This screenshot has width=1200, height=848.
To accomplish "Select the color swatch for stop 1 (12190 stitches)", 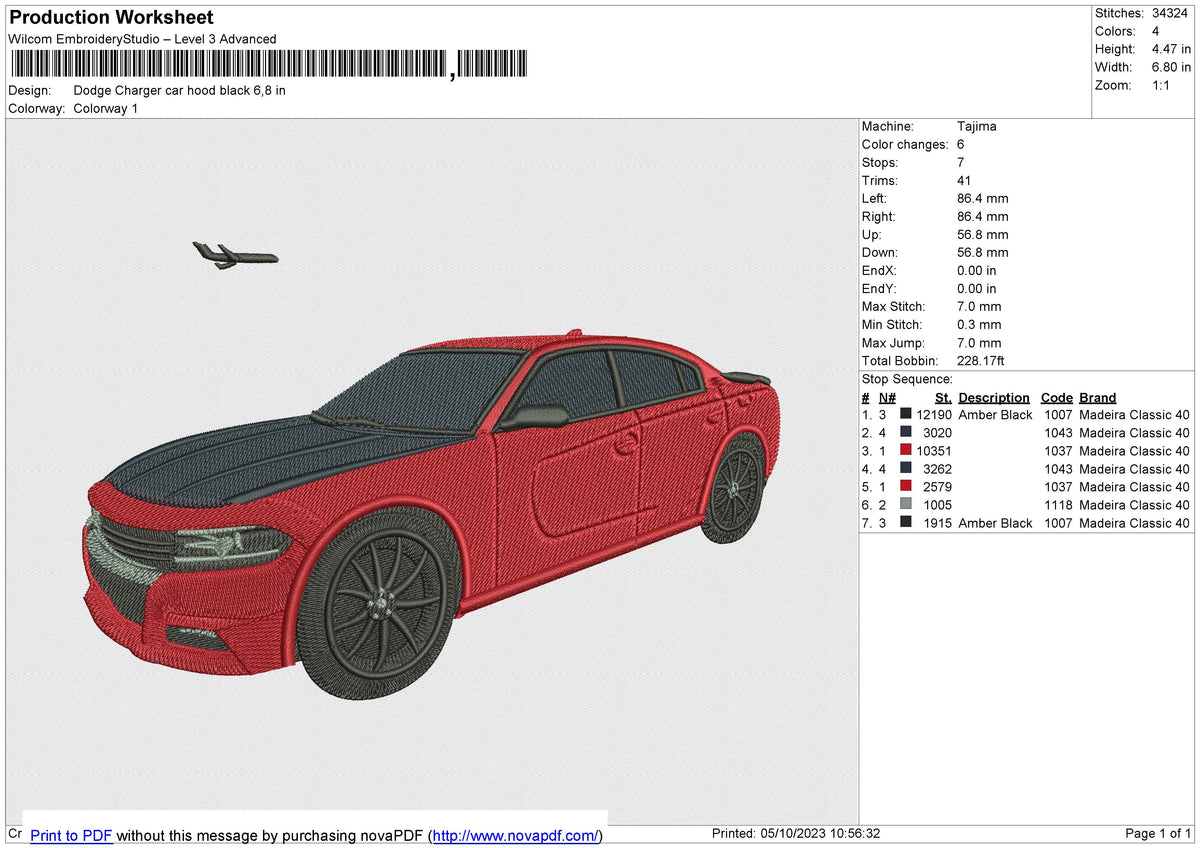I will (x=905, y=415).
